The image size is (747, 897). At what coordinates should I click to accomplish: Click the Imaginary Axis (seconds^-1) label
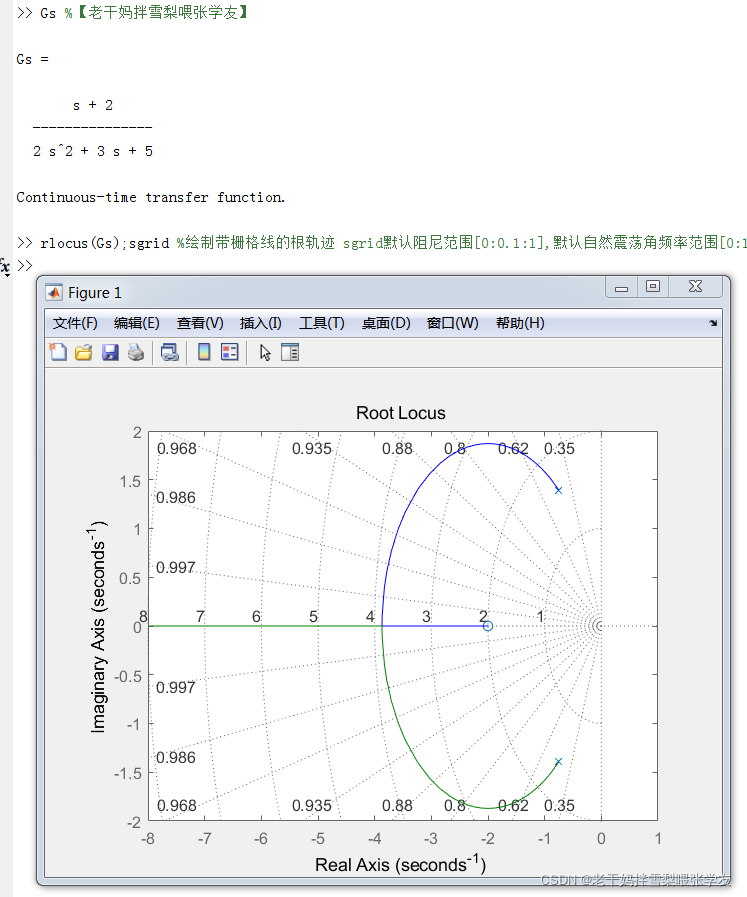98,627
